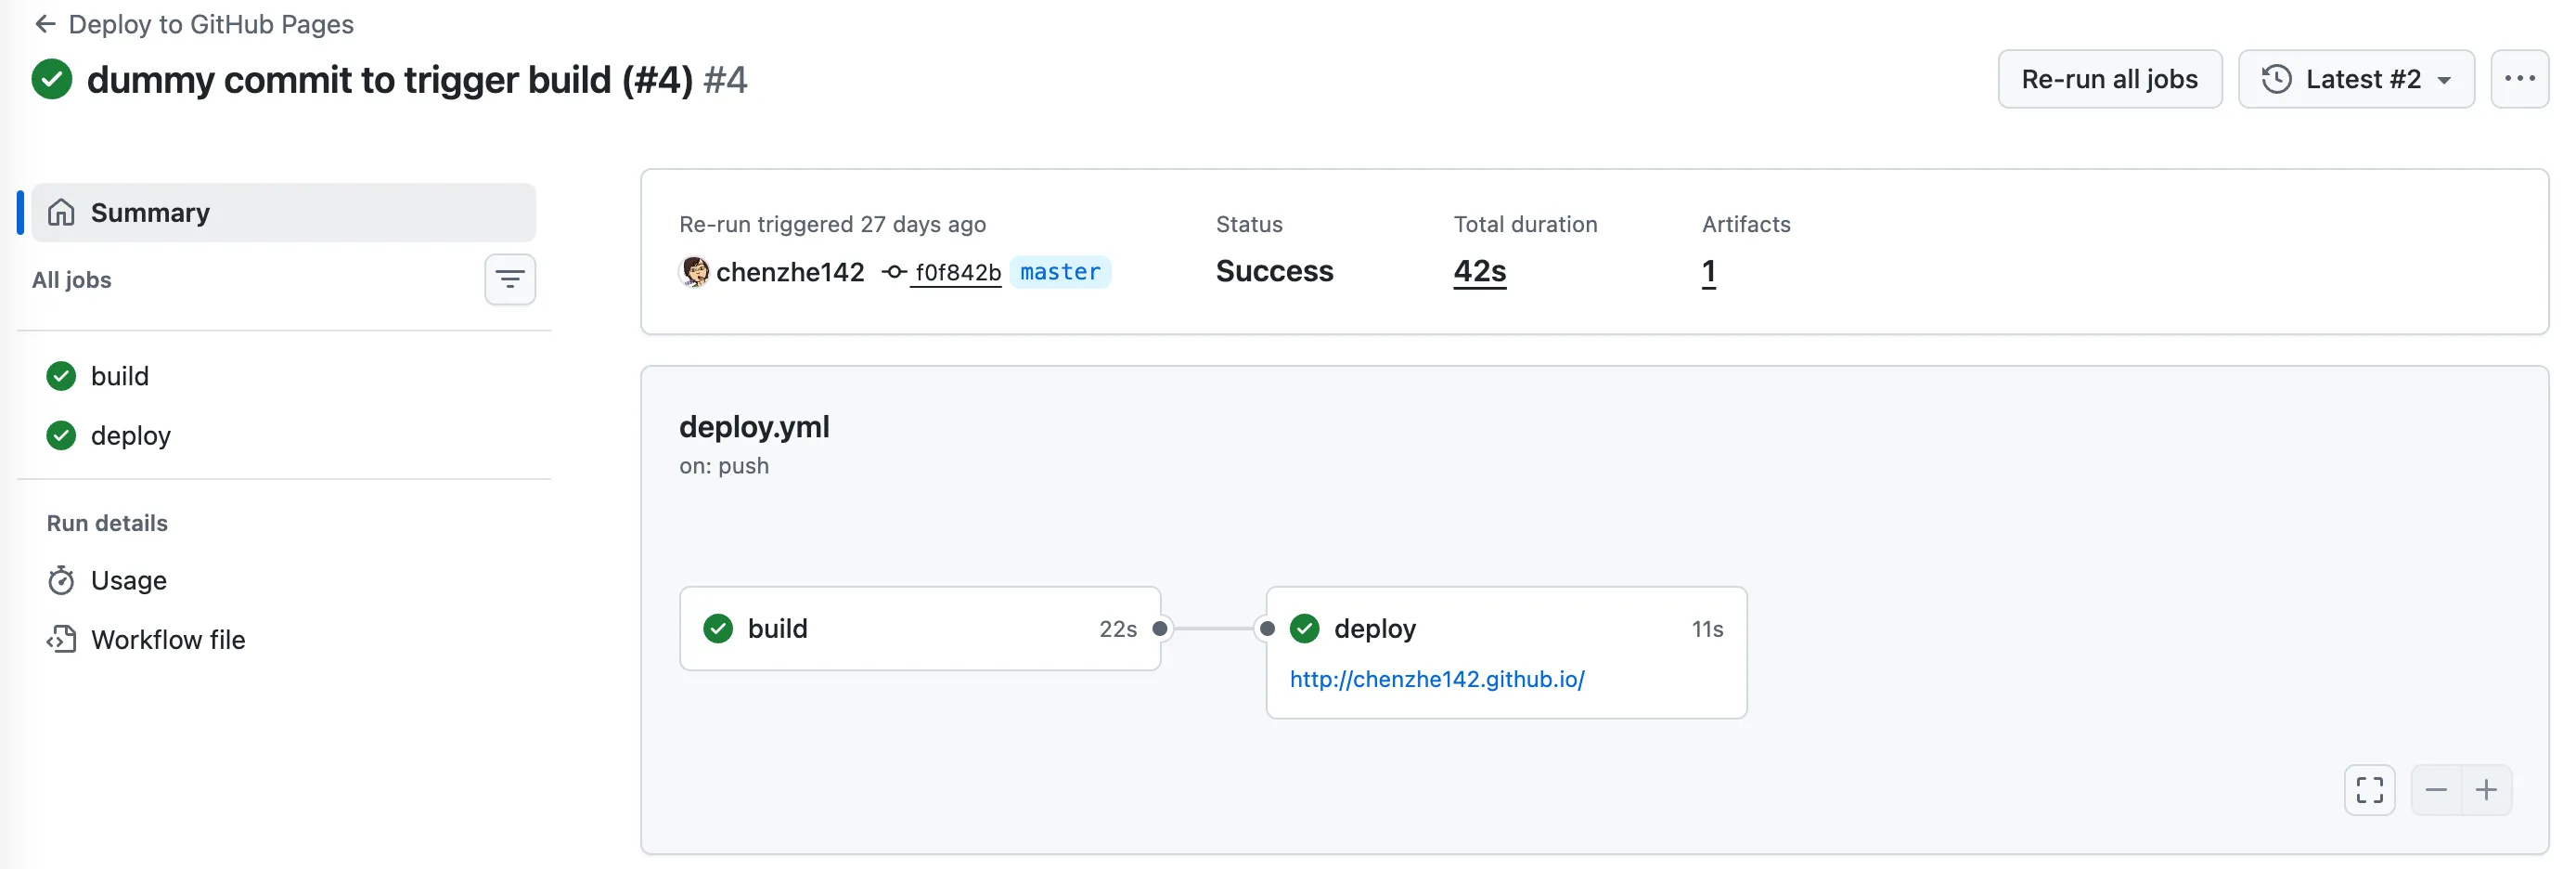Click 'Re-run triggered 27 days ago' text
Viewport: 2576px width, 869px height.
coord(832,224)
